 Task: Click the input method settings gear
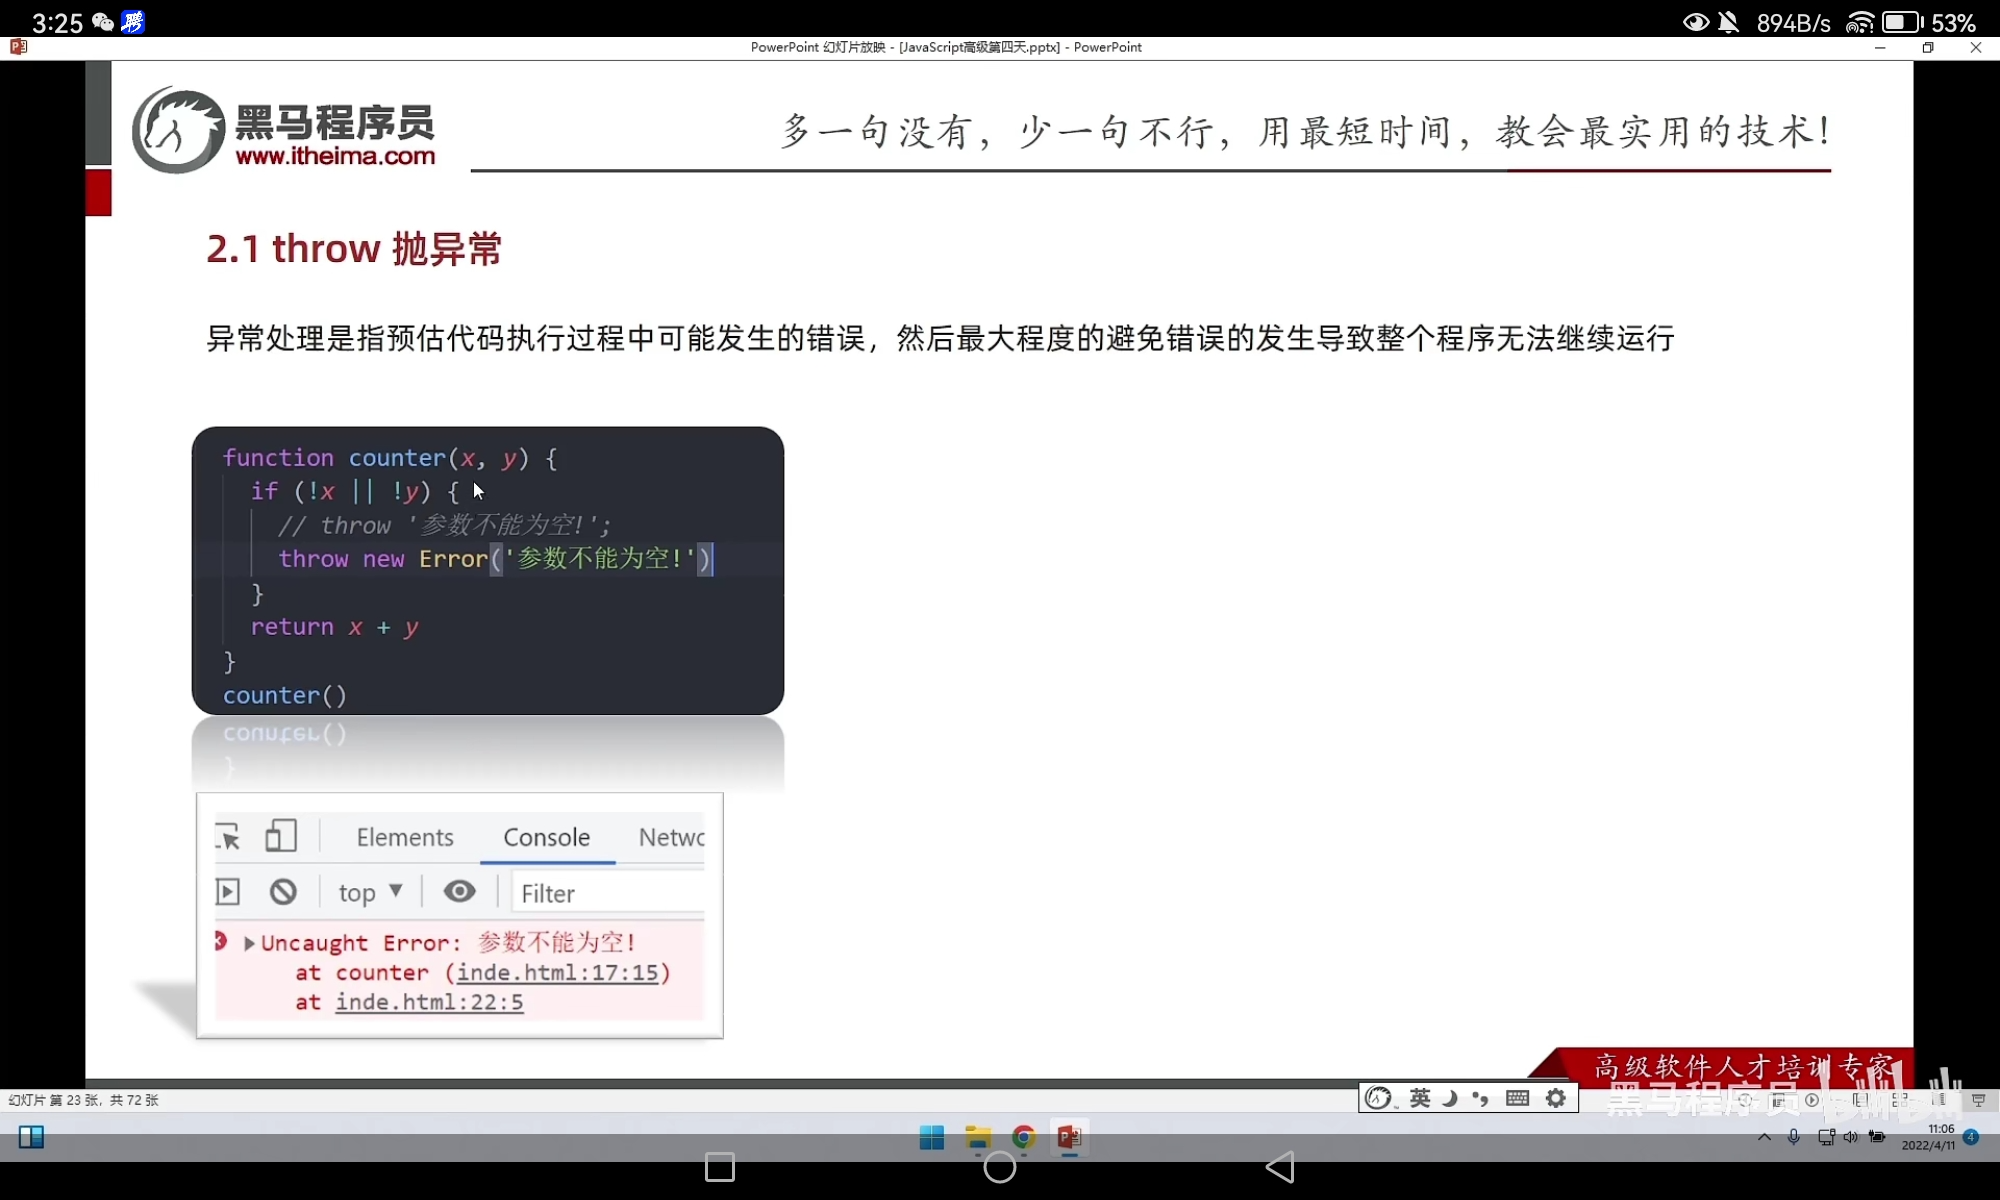click(x=1556, y=1098)
